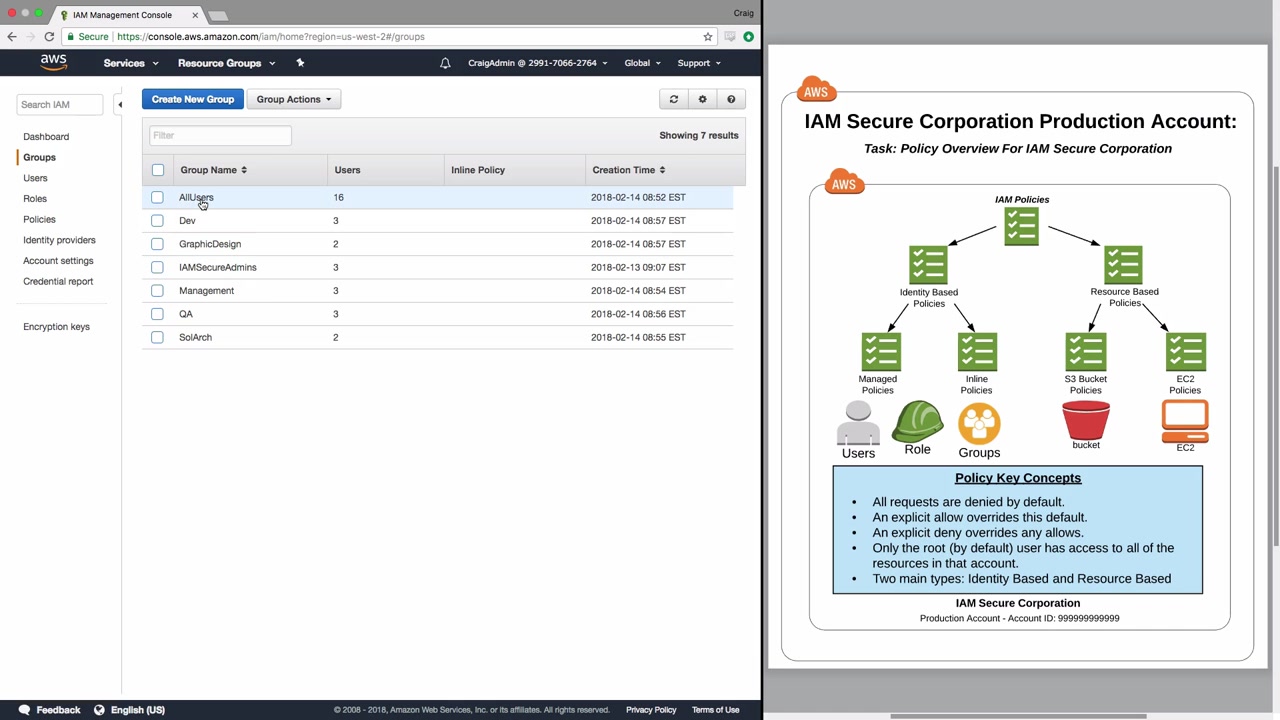
Task: Focus the Search IAM field
Action: tap(59, 104)
